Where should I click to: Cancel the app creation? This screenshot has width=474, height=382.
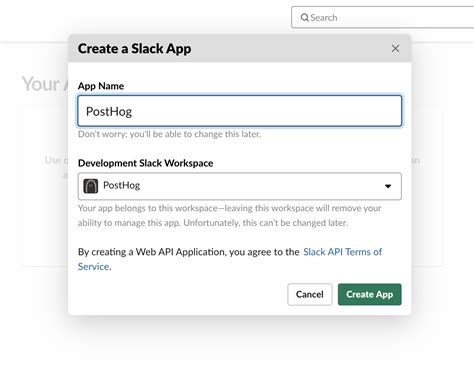(310, 294)
